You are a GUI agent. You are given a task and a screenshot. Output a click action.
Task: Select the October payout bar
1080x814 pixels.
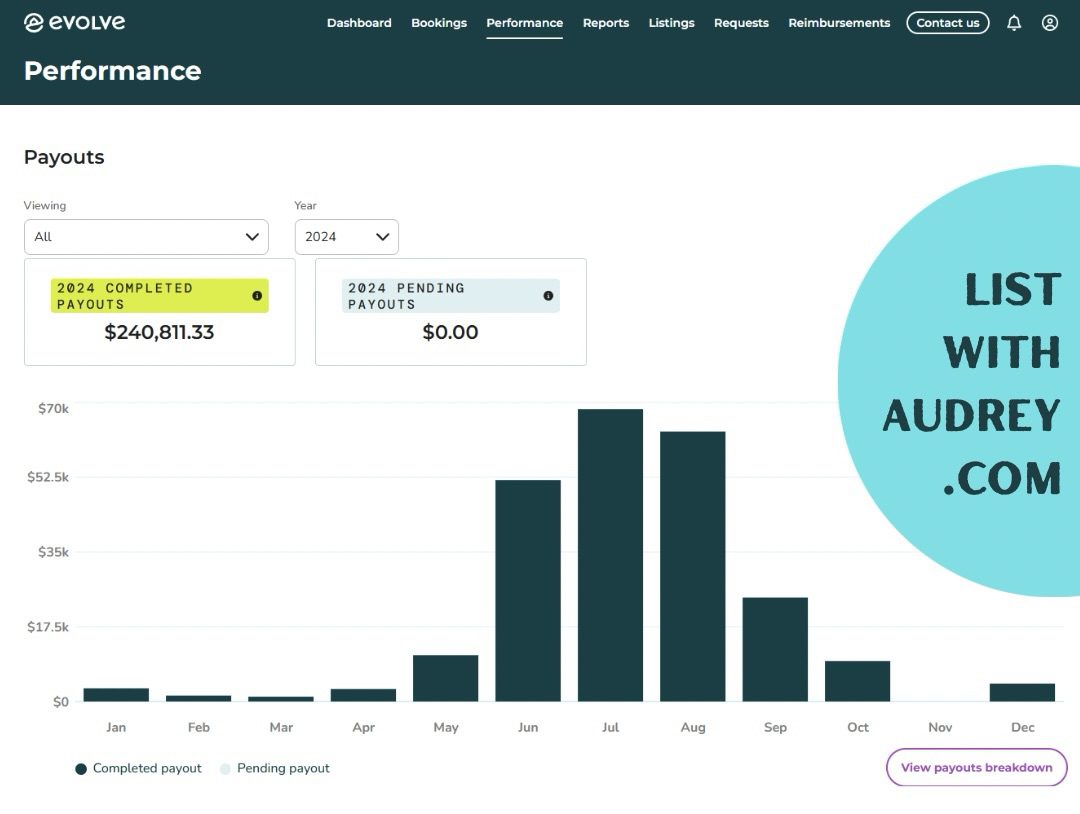click(858, 681)
